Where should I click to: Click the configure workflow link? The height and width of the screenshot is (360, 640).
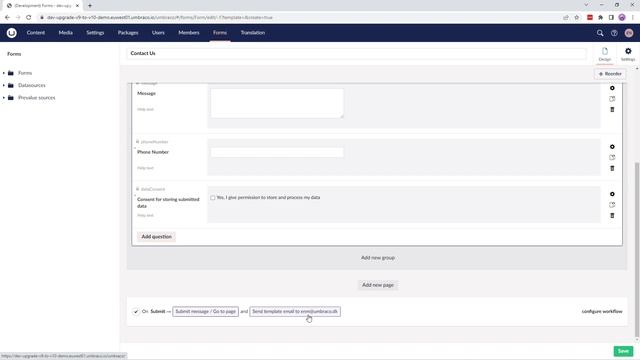(x=602, y=311)
